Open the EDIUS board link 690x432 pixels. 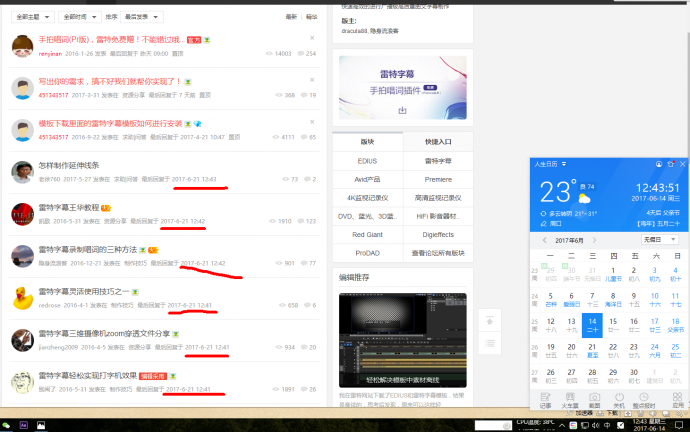point(367,161)
